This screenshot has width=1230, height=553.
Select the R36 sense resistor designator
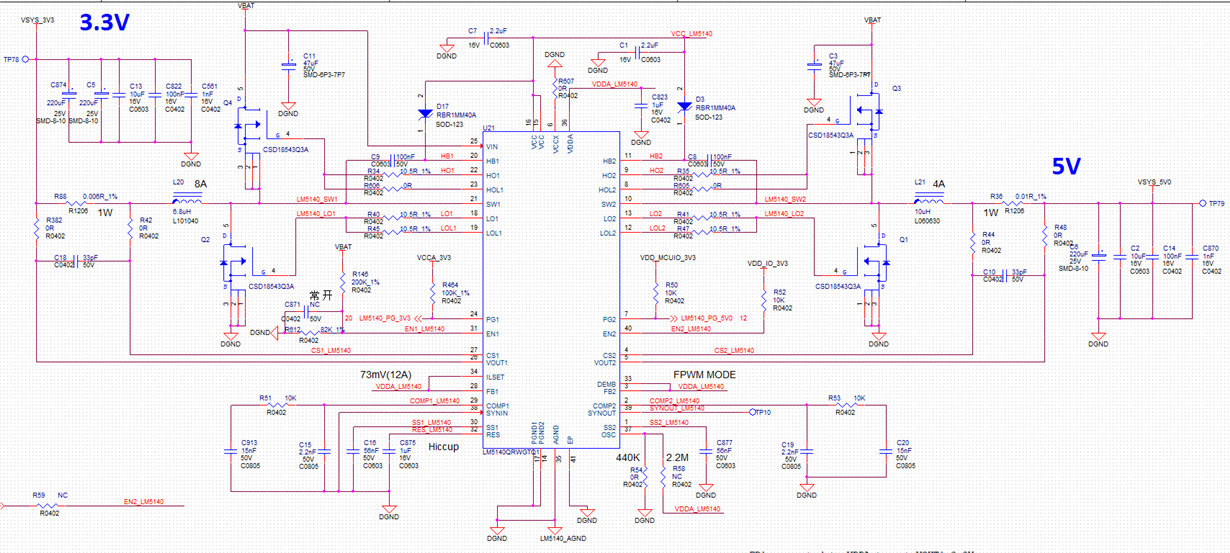coord(996,196)
